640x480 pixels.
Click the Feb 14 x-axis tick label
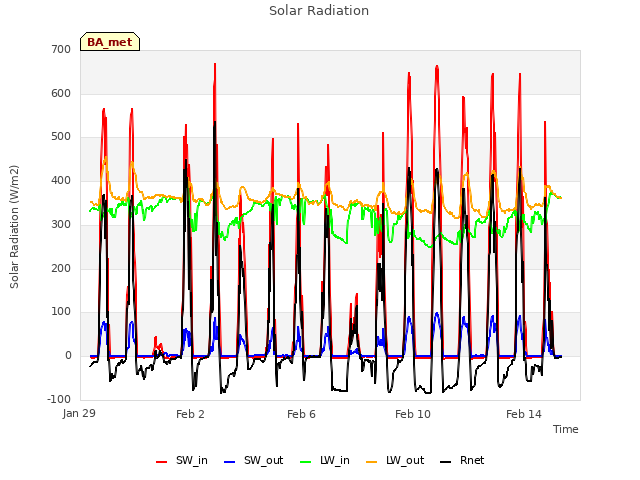524,414
